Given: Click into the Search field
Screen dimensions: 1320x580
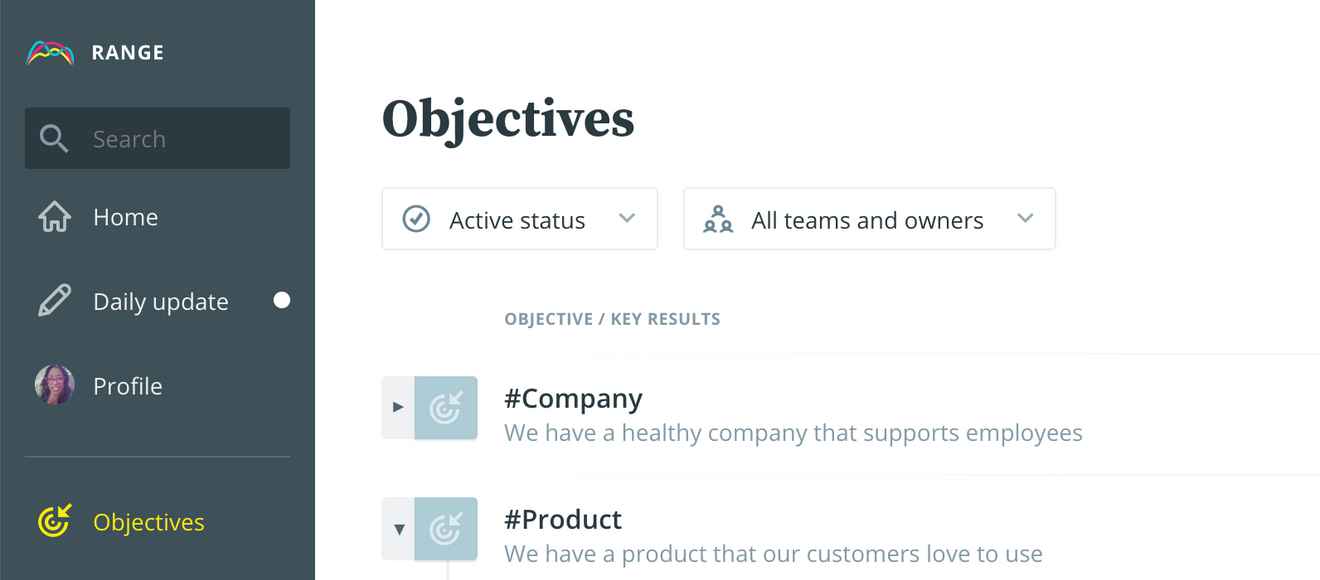Looking at the screenshot, I should click(180, 139).
